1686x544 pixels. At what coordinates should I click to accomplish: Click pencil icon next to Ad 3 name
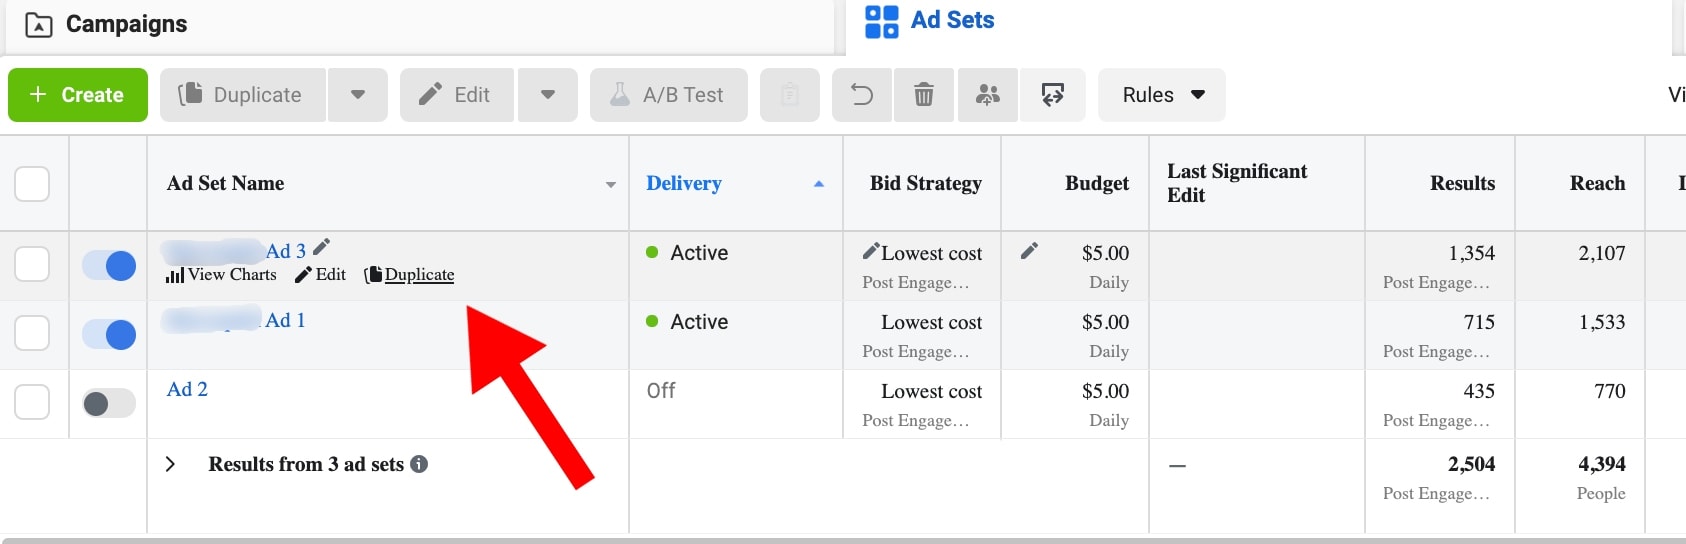coord(321,248)
